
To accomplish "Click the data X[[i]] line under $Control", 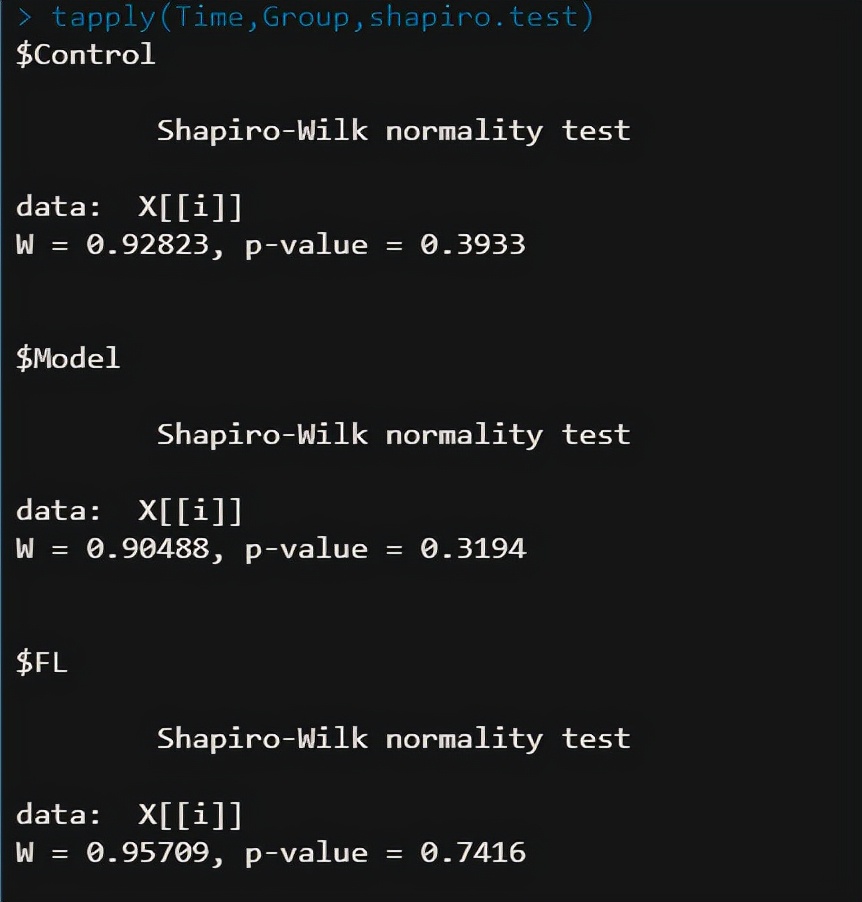I will point(129,207).
